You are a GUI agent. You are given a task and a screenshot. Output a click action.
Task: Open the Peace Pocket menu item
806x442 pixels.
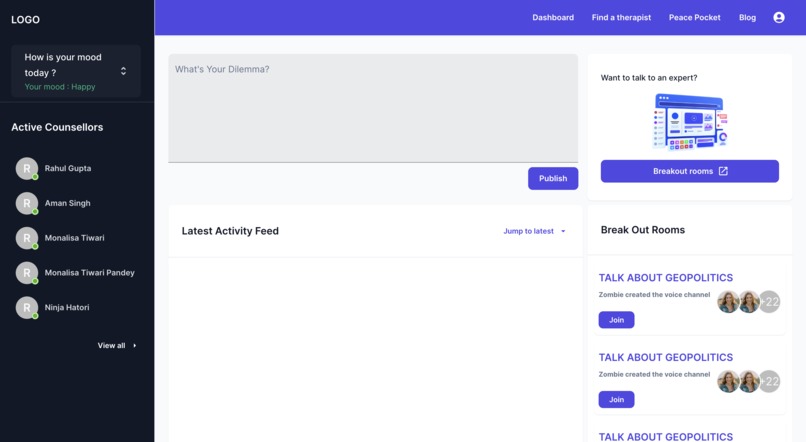(x=694, y=17)
